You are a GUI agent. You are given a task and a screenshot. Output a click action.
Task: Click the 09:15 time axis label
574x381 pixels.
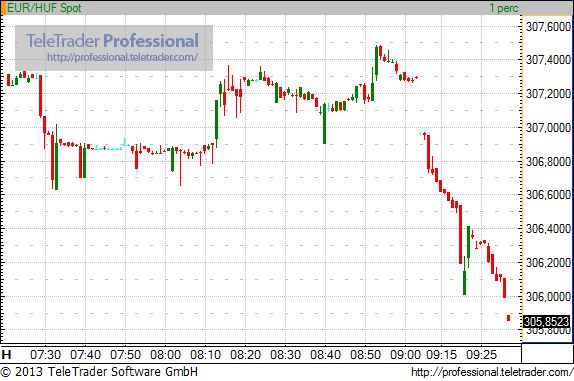[441, 355]
